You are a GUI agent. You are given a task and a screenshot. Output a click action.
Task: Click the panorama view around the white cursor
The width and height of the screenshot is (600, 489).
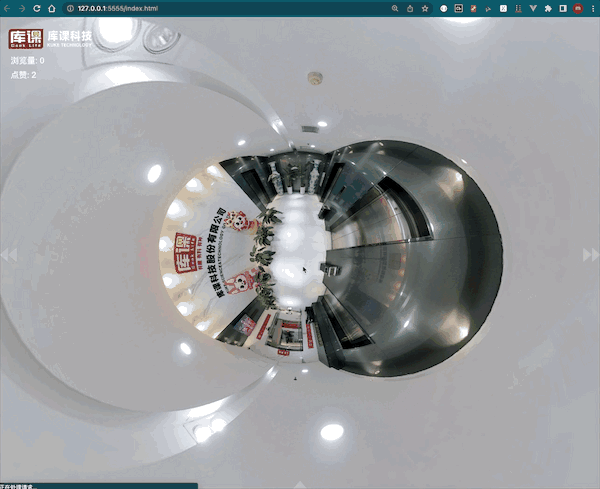(305, 270)
